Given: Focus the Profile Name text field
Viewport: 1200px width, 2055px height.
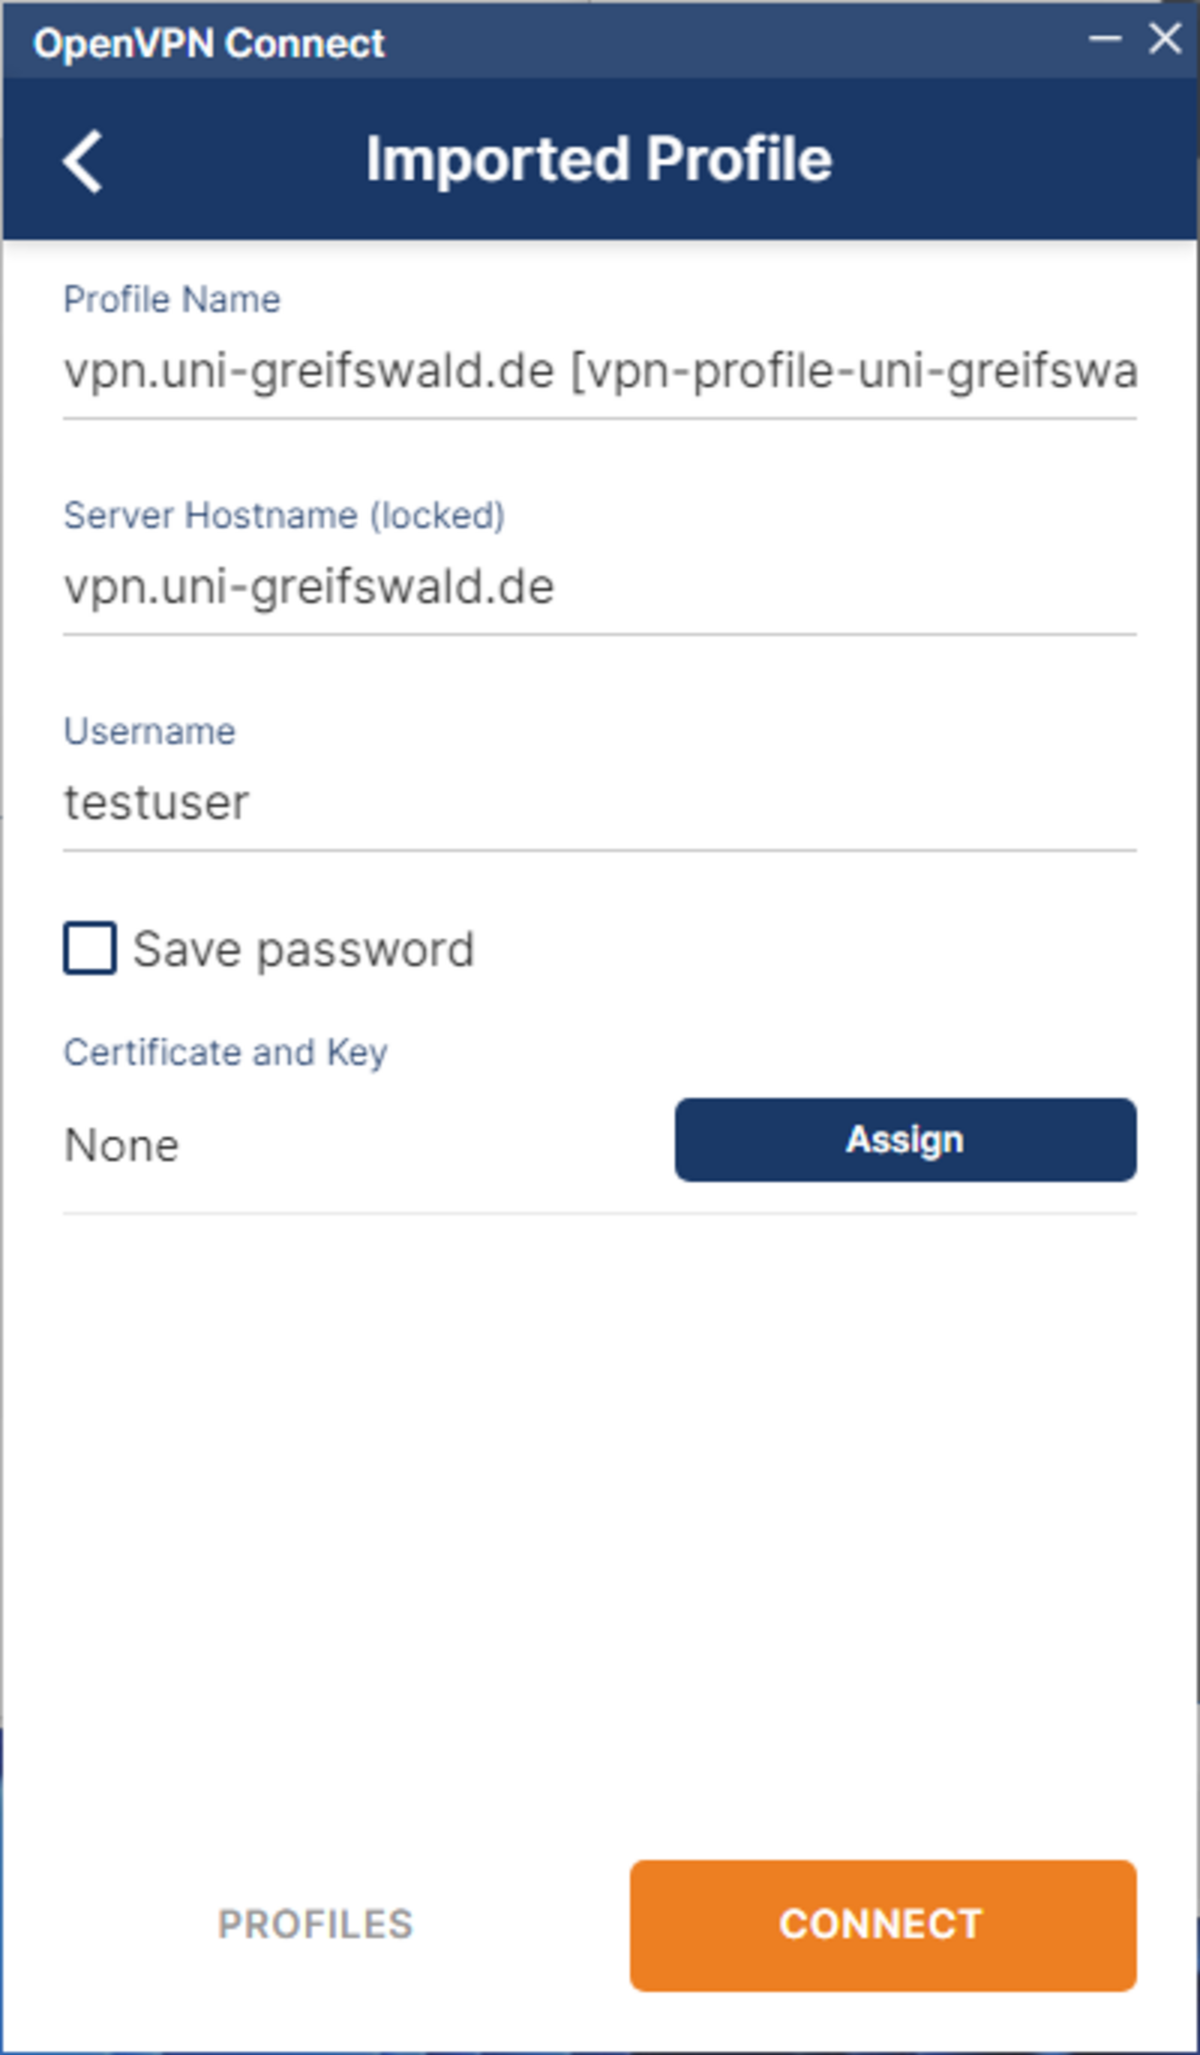Looking at the screenshot, I should pyautogui.click(x=600, y=372).
